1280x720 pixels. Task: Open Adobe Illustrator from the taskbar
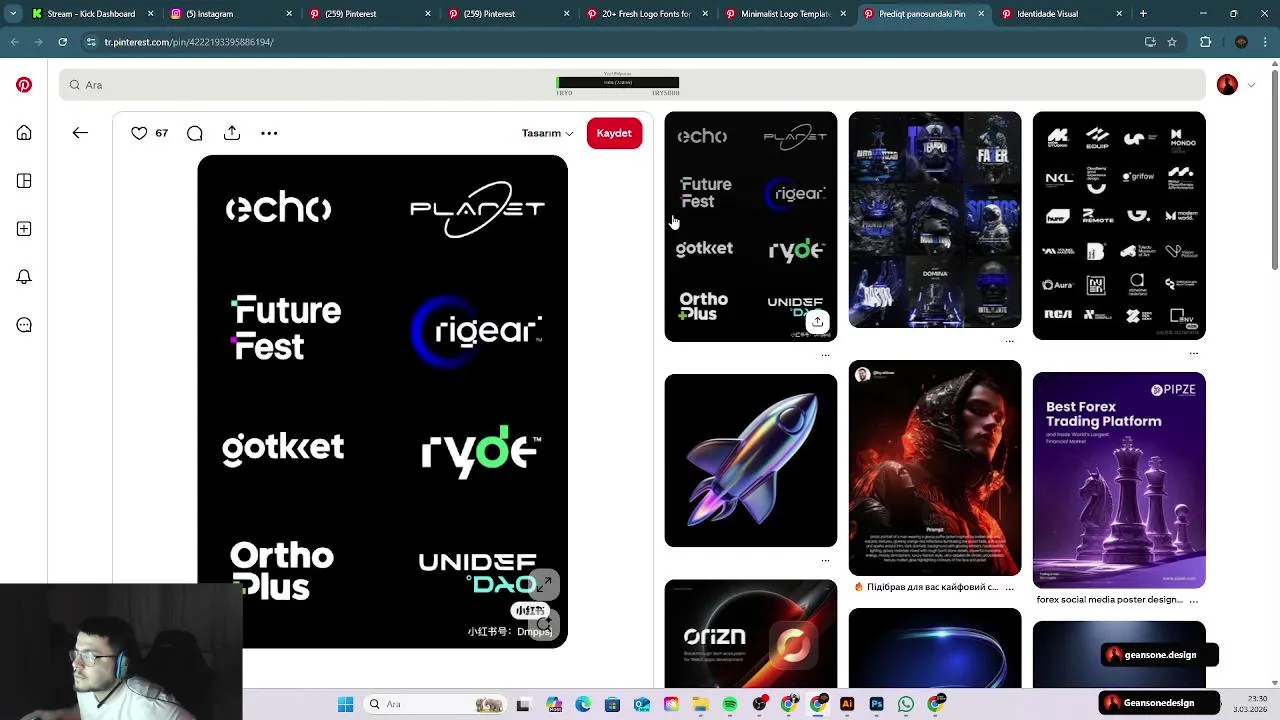[x=847, y=704]
